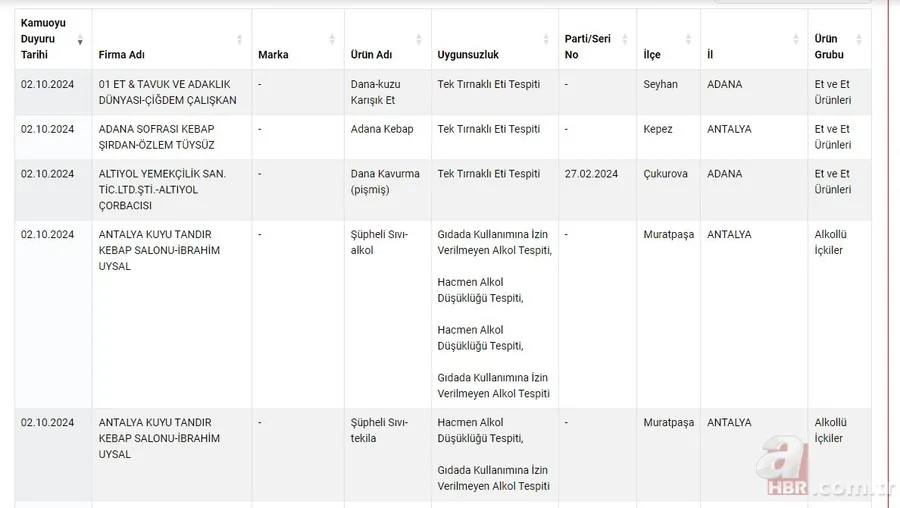Click sort arrows beside Ürün Grubu header

pyautogui.click(x=859, y=40)
